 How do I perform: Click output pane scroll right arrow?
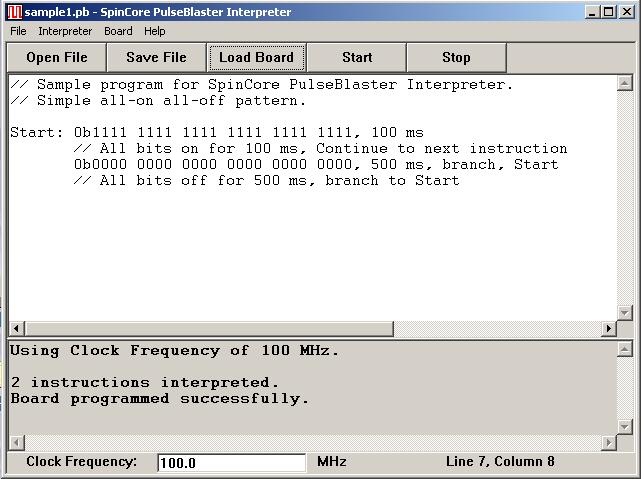609,442
